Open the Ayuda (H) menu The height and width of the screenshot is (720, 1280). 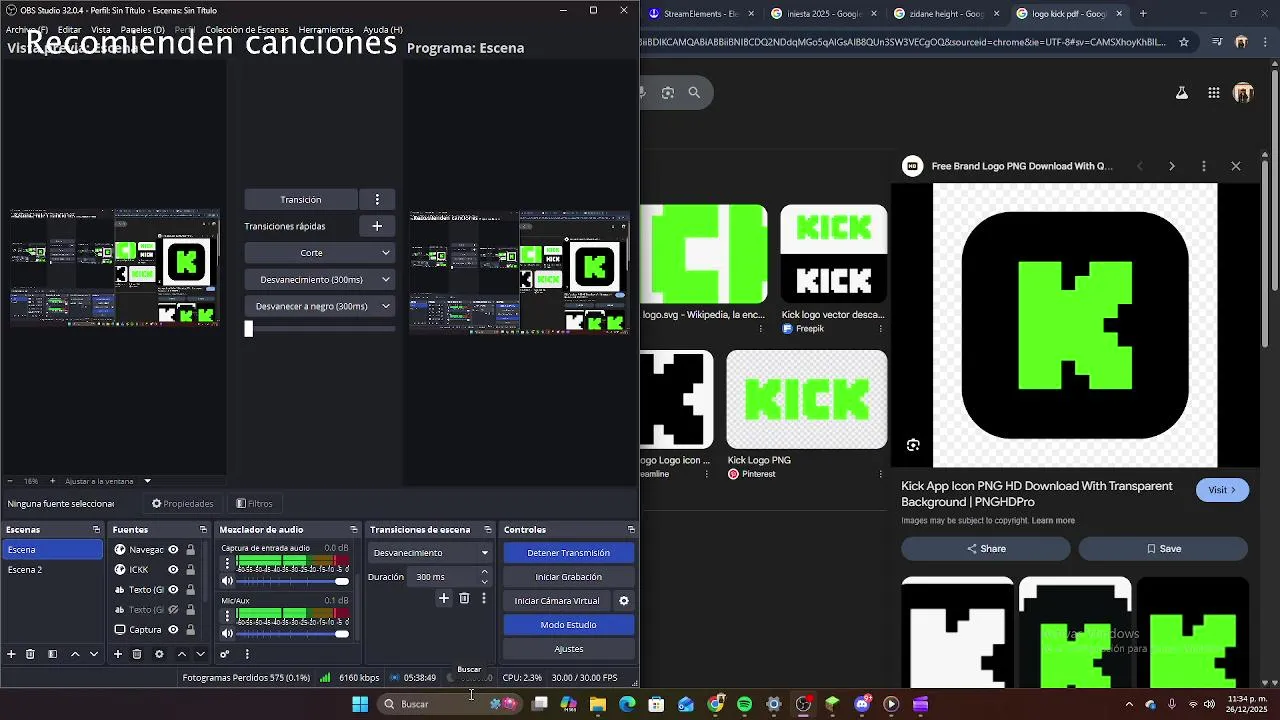coord(383,30)
